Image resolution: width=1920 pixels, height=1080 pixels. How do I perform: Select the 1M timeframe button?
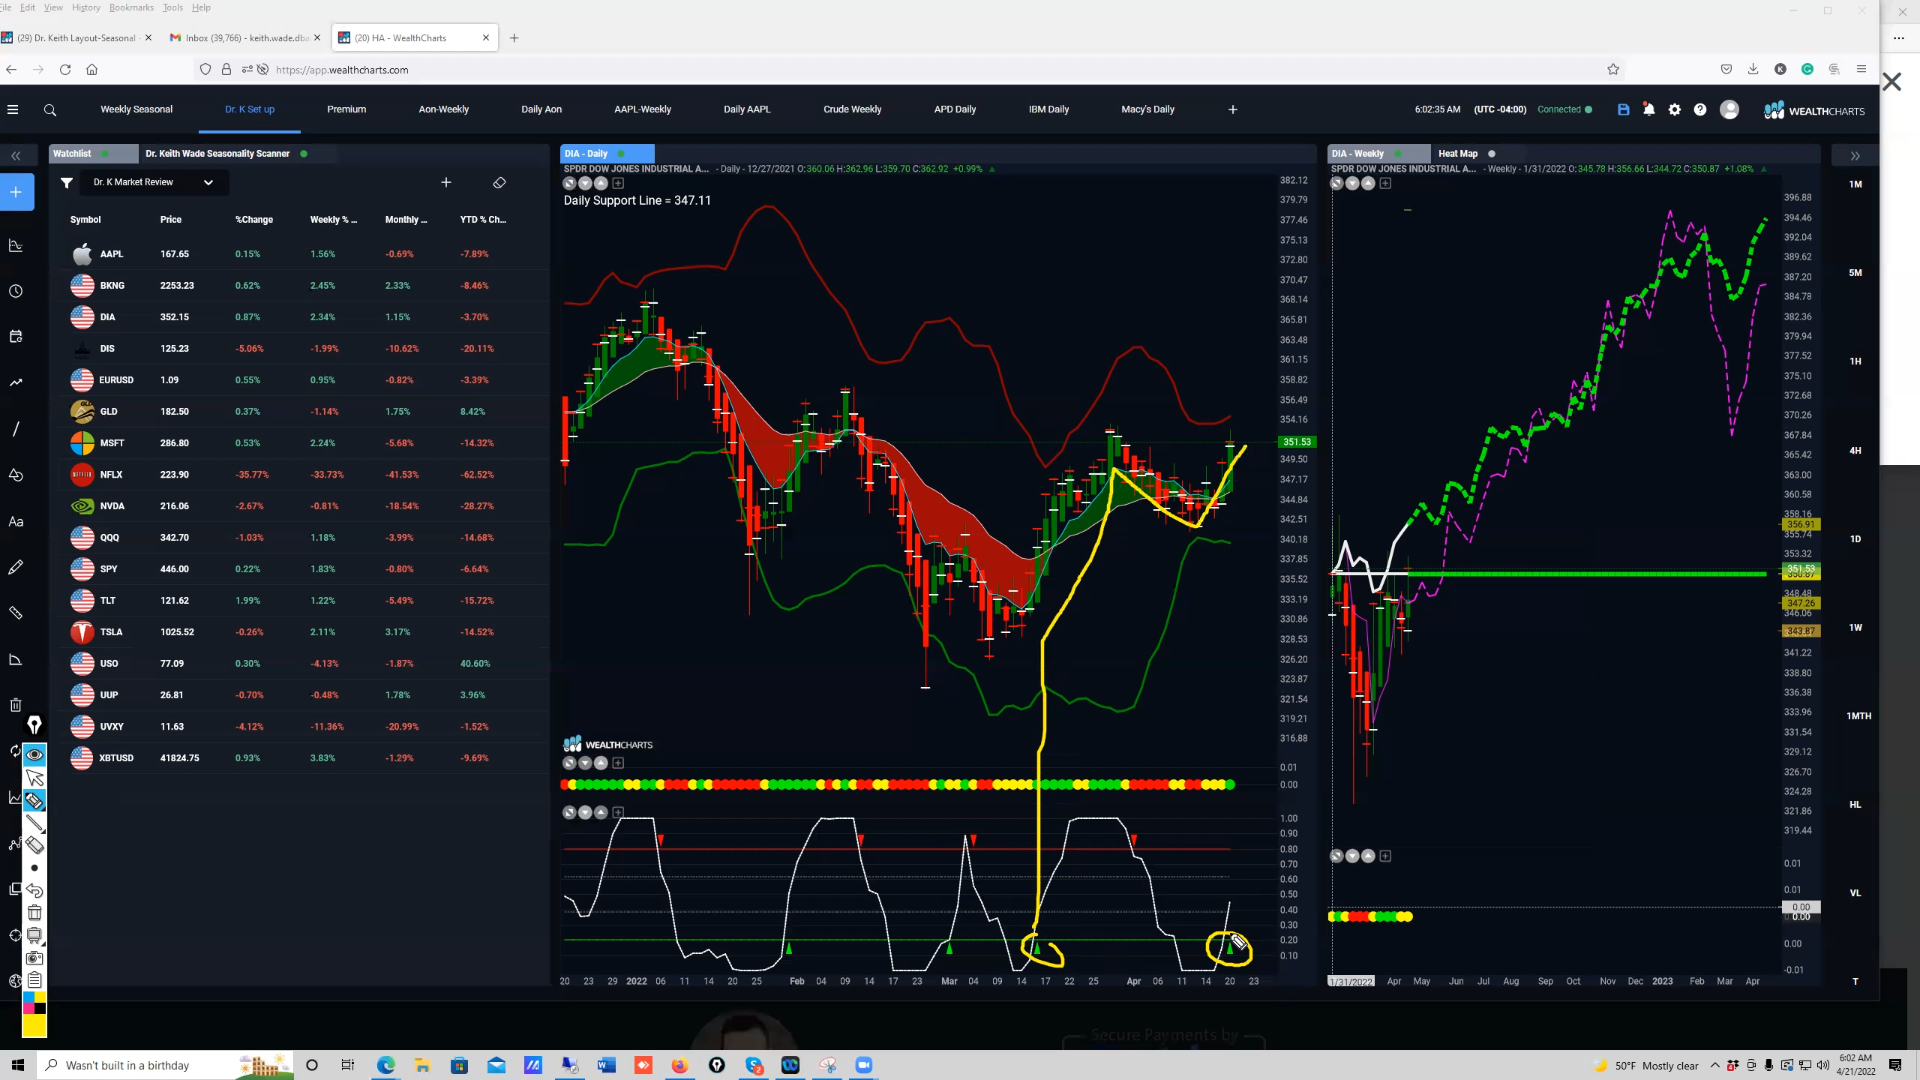(x=1855, y=185)
